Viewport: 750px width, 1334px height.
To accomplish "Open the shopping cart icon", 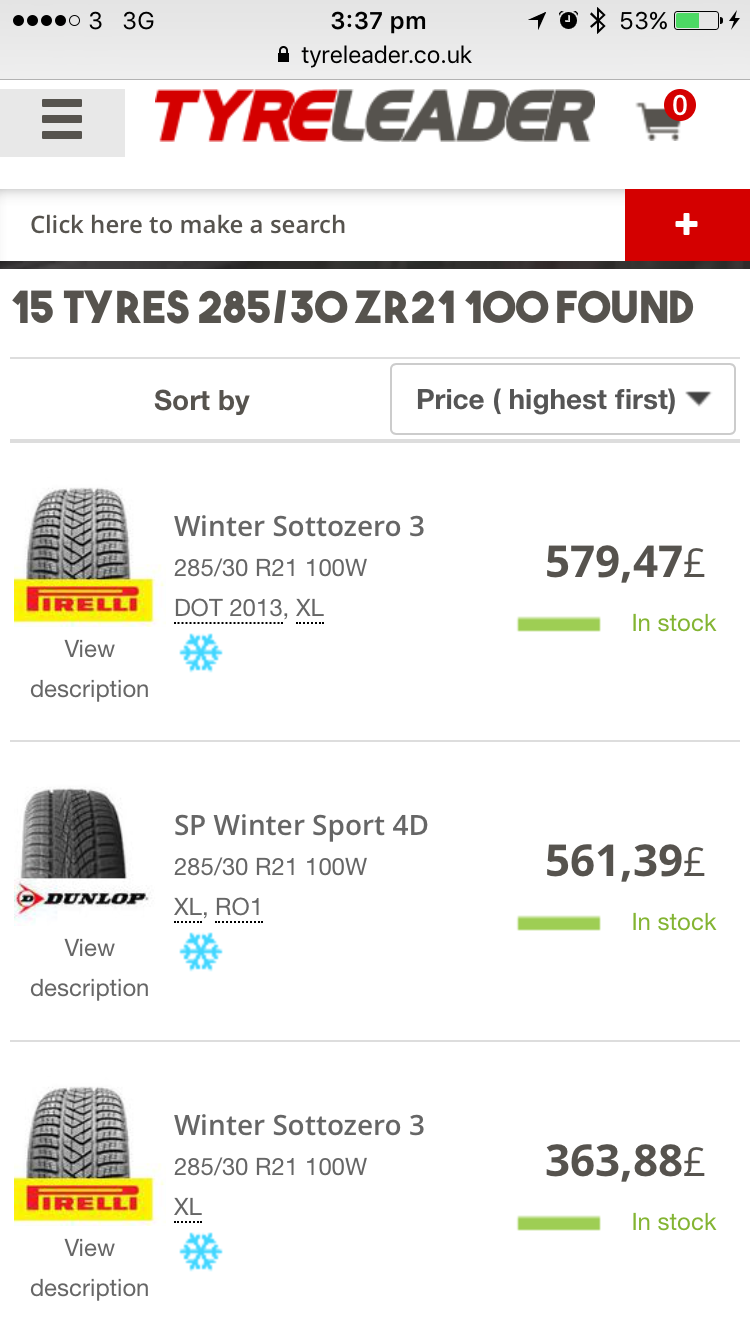I will tap(662, 120).
